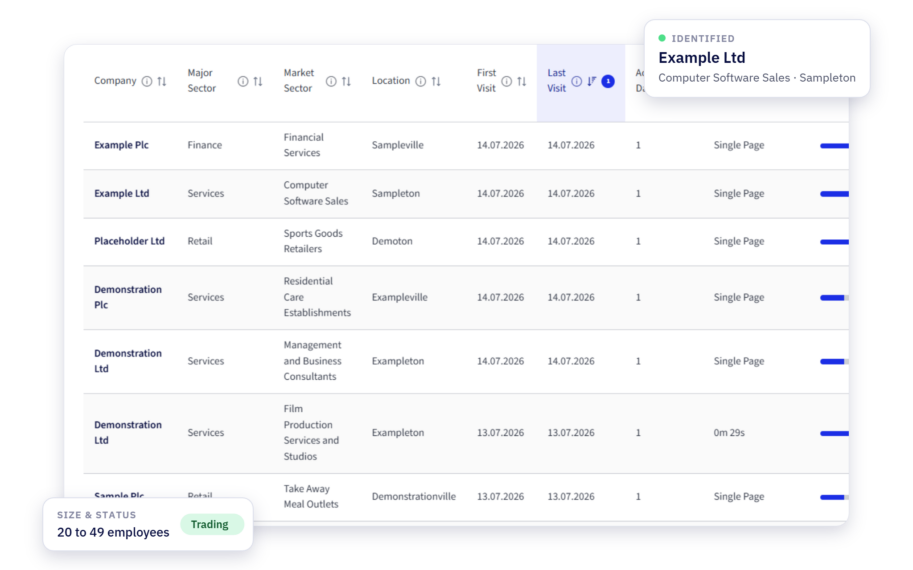The width and height of the screenshot is (913, 570).
Task: Click the info icon beside Last Visit
Action: 576,82
